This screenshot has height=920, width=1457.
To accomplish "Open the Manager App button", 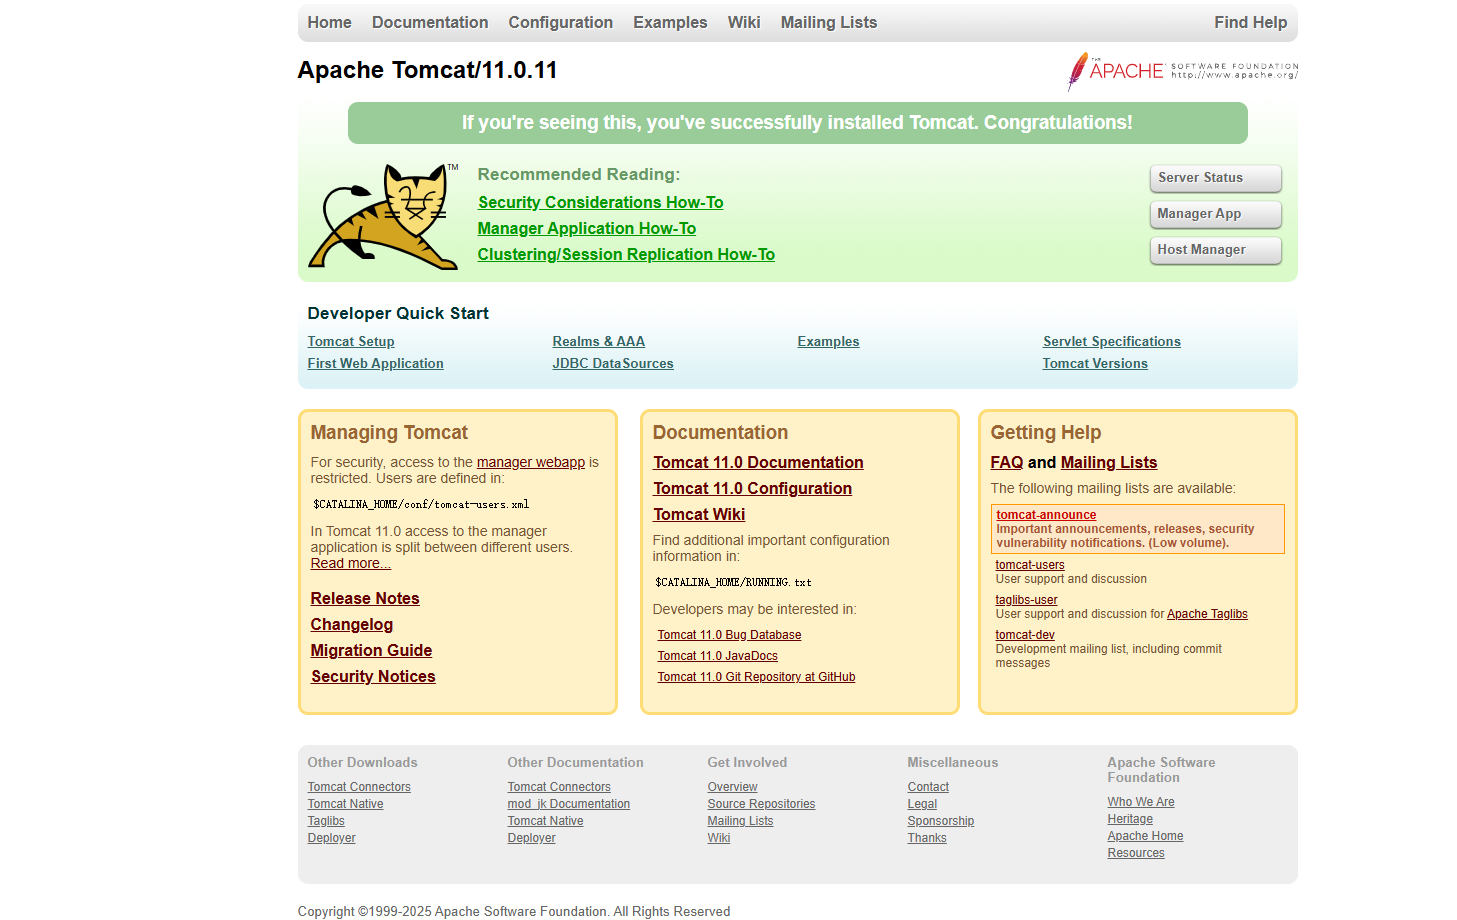I will (1215, 214).
